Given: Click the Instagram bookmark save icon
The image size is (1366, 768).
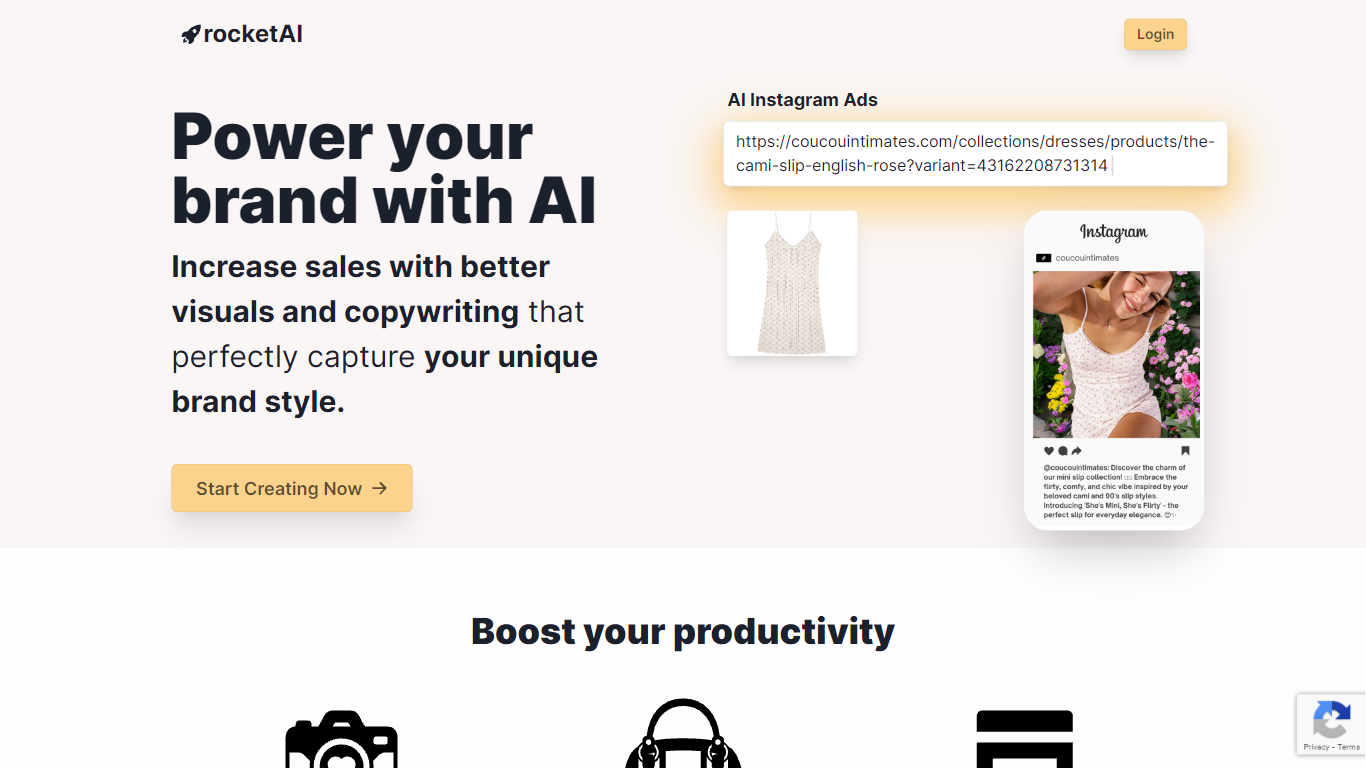Looking at the screenshot, I should [x=1185, y=451].
